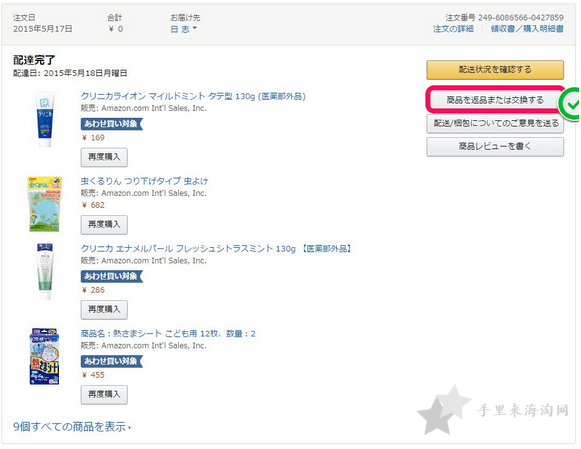Click 商品を返品または交換する button
This screenshot has width=581, height=449.
tap(495, 100)
